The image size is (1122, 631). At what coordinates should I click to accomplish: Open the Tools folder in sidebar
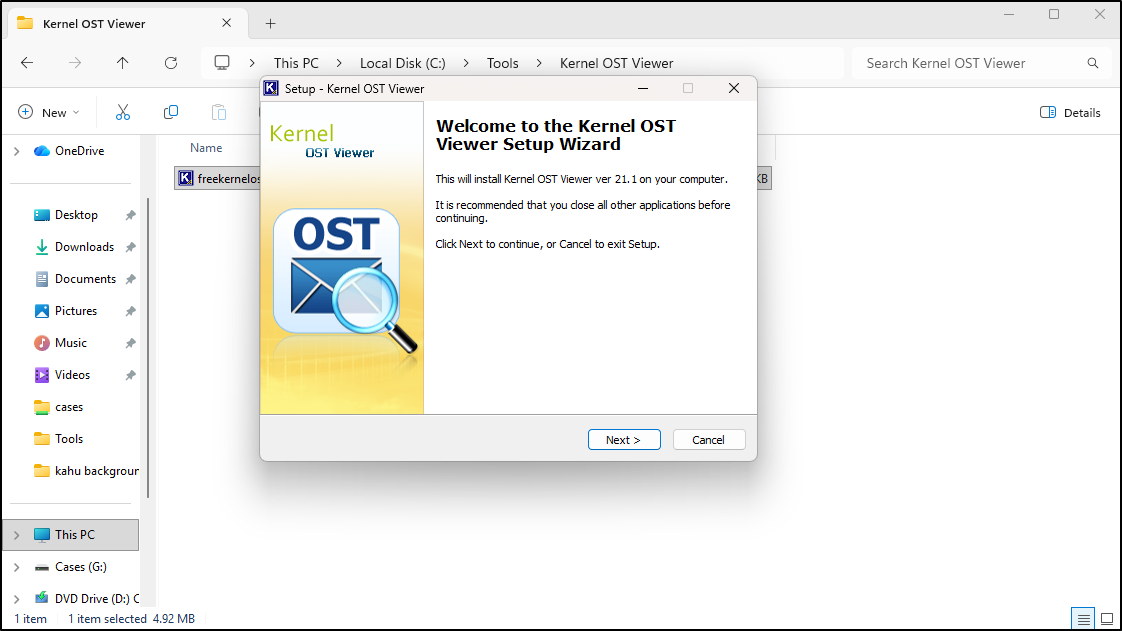69,439
